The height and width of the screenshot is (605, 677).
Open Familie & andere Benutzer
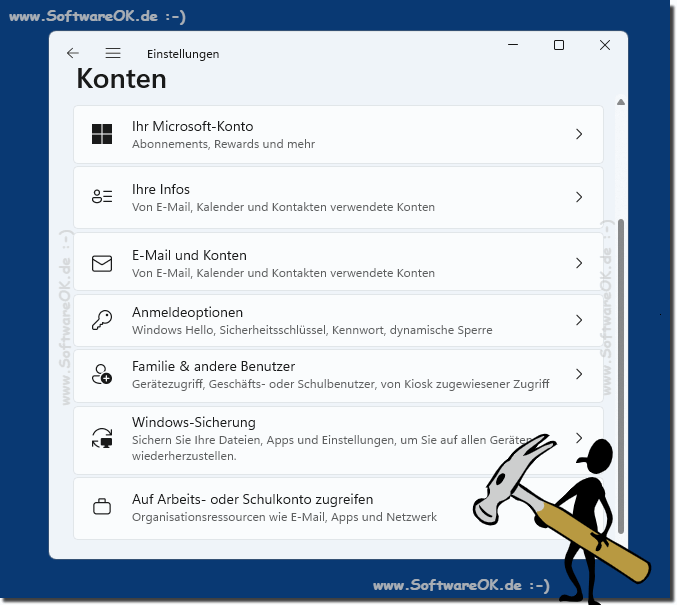tap(338, 376)
